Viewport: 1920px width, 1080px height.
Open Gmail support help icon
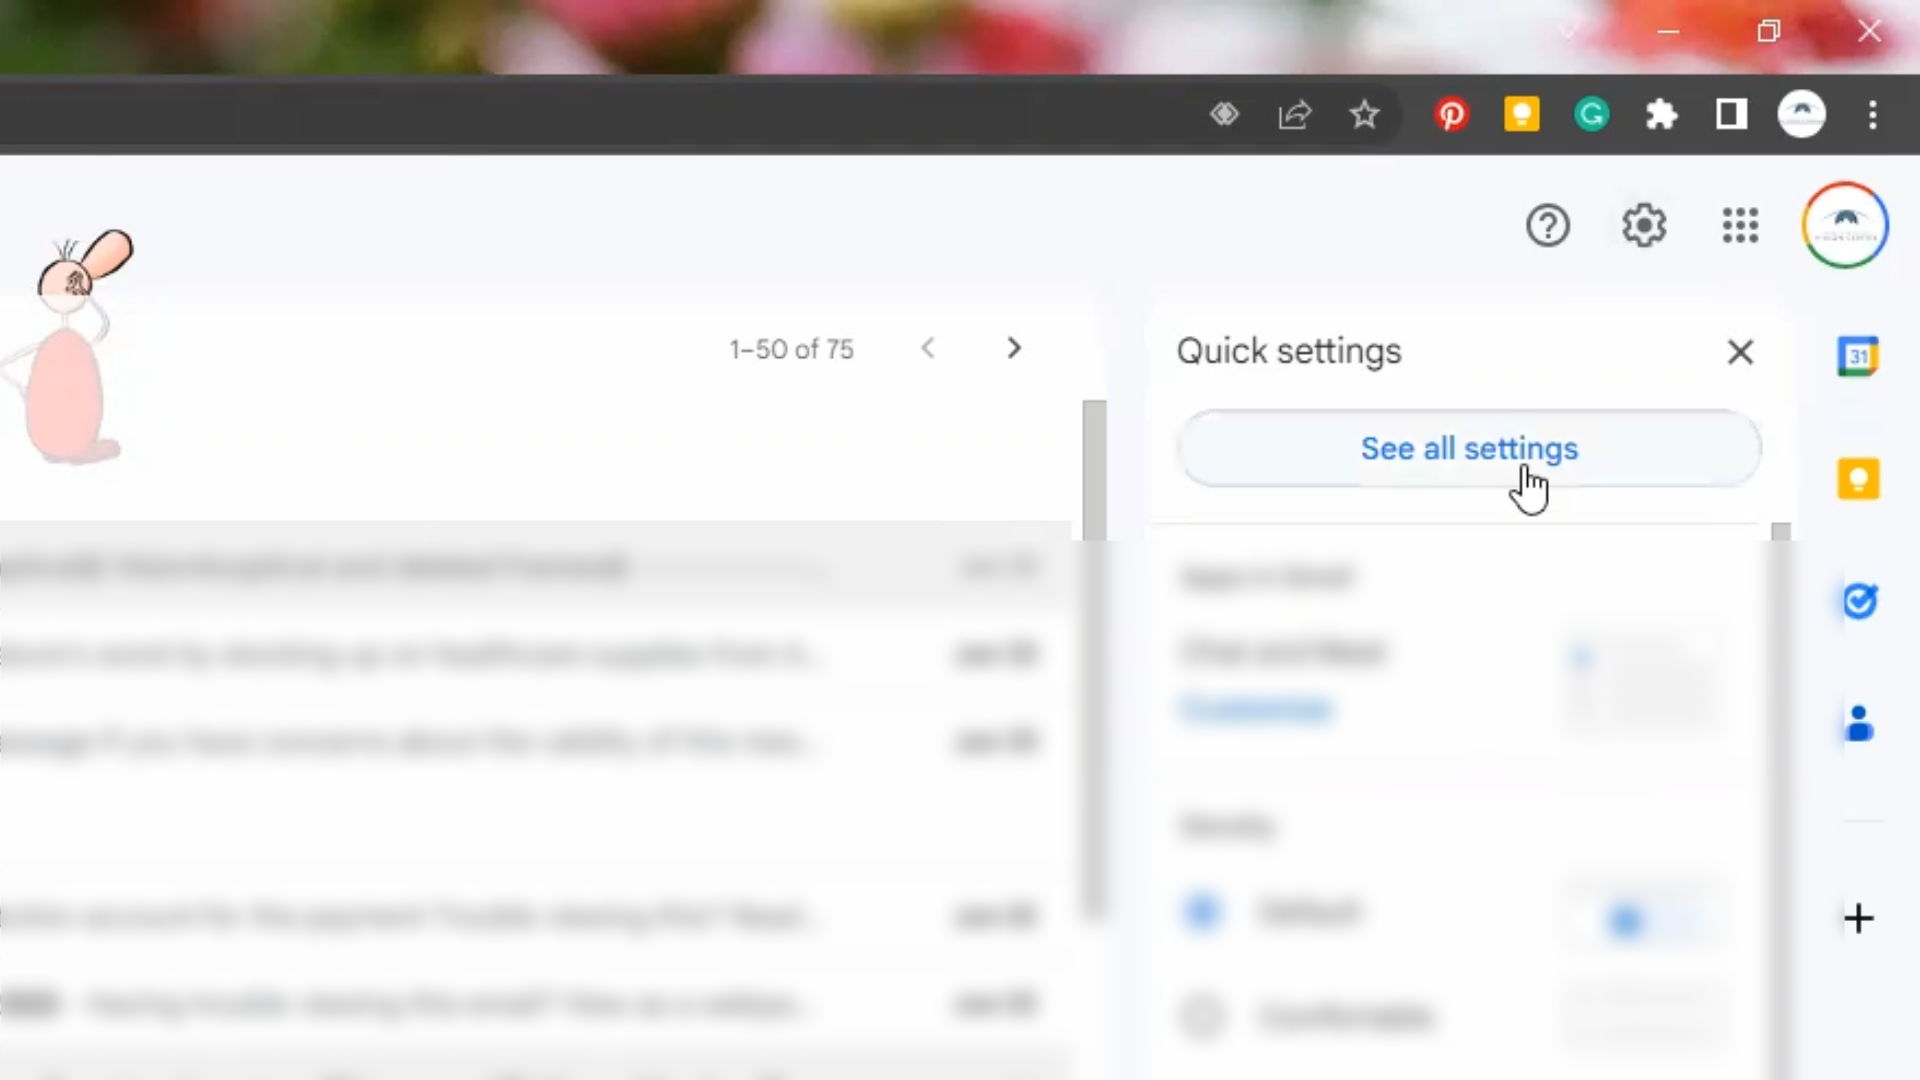pyautogui.click(x=1547, y=226)
